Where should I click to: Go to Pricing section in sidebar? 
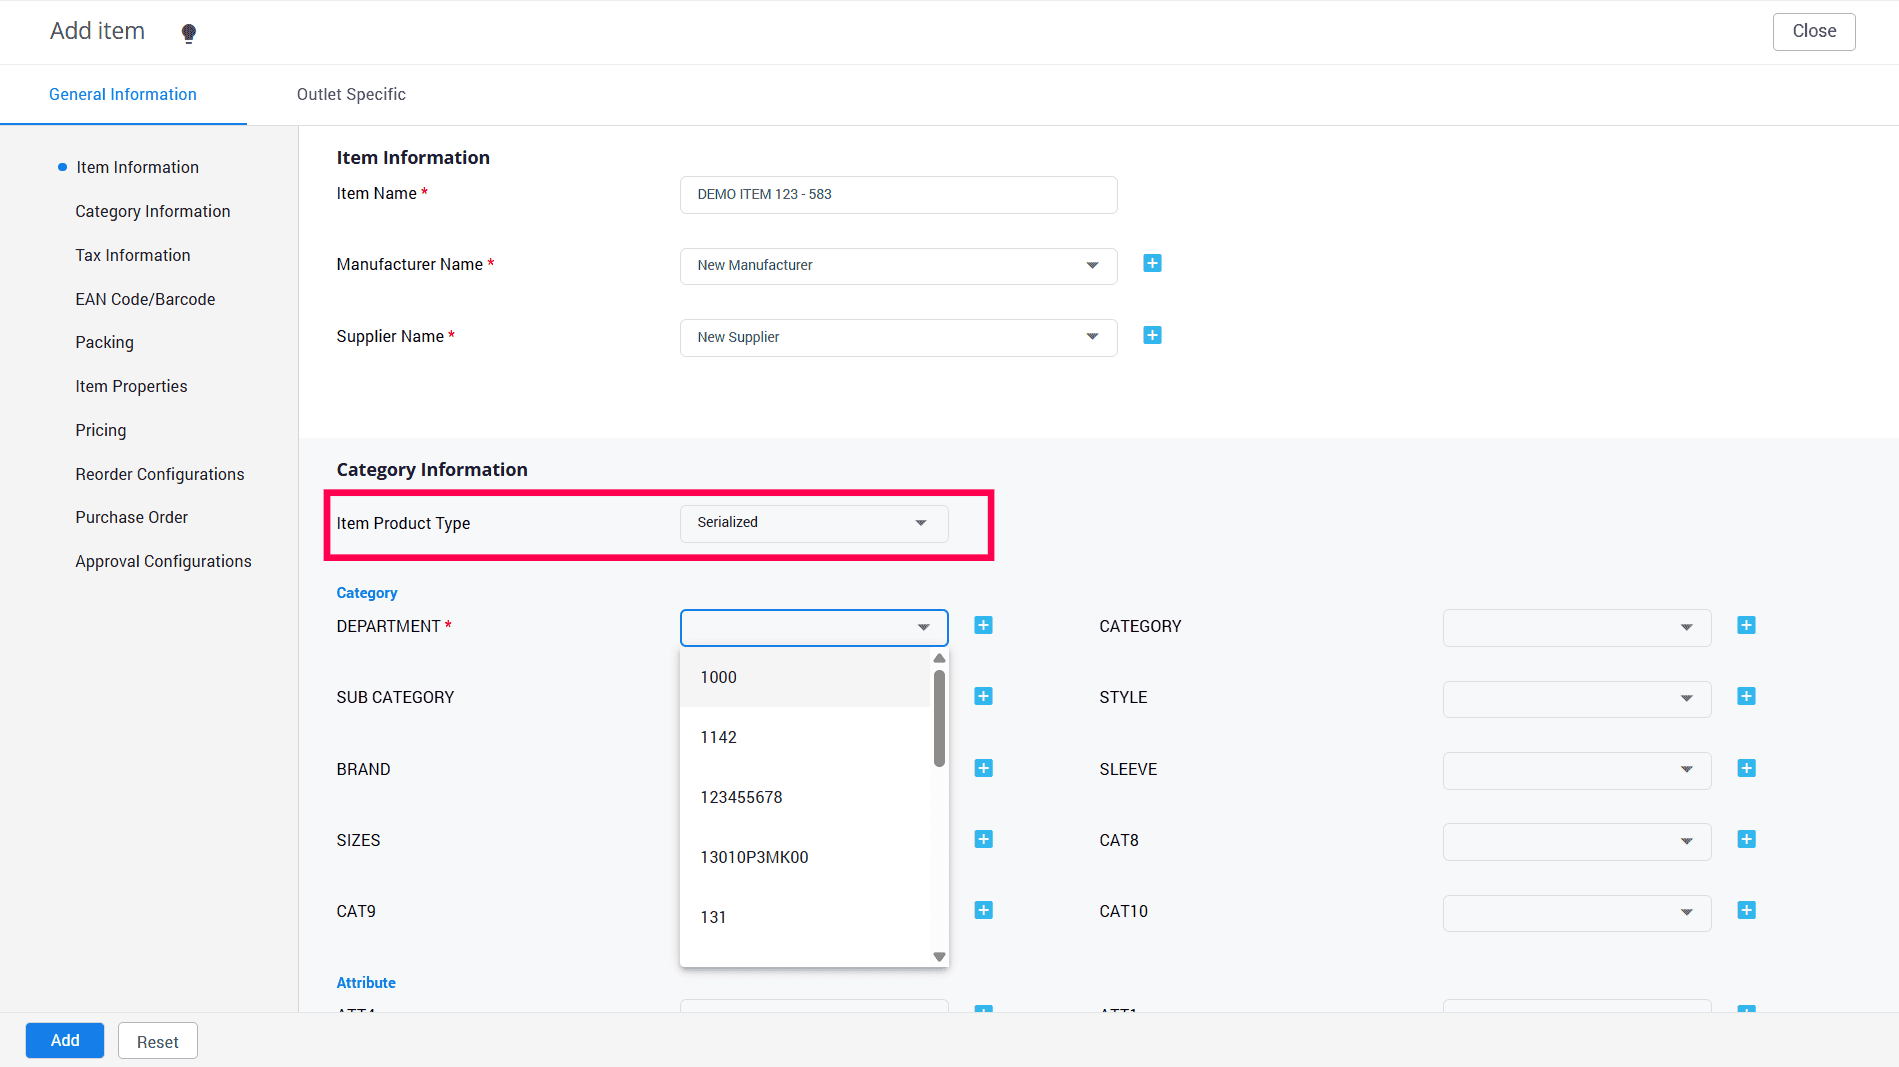coord(101,430)
